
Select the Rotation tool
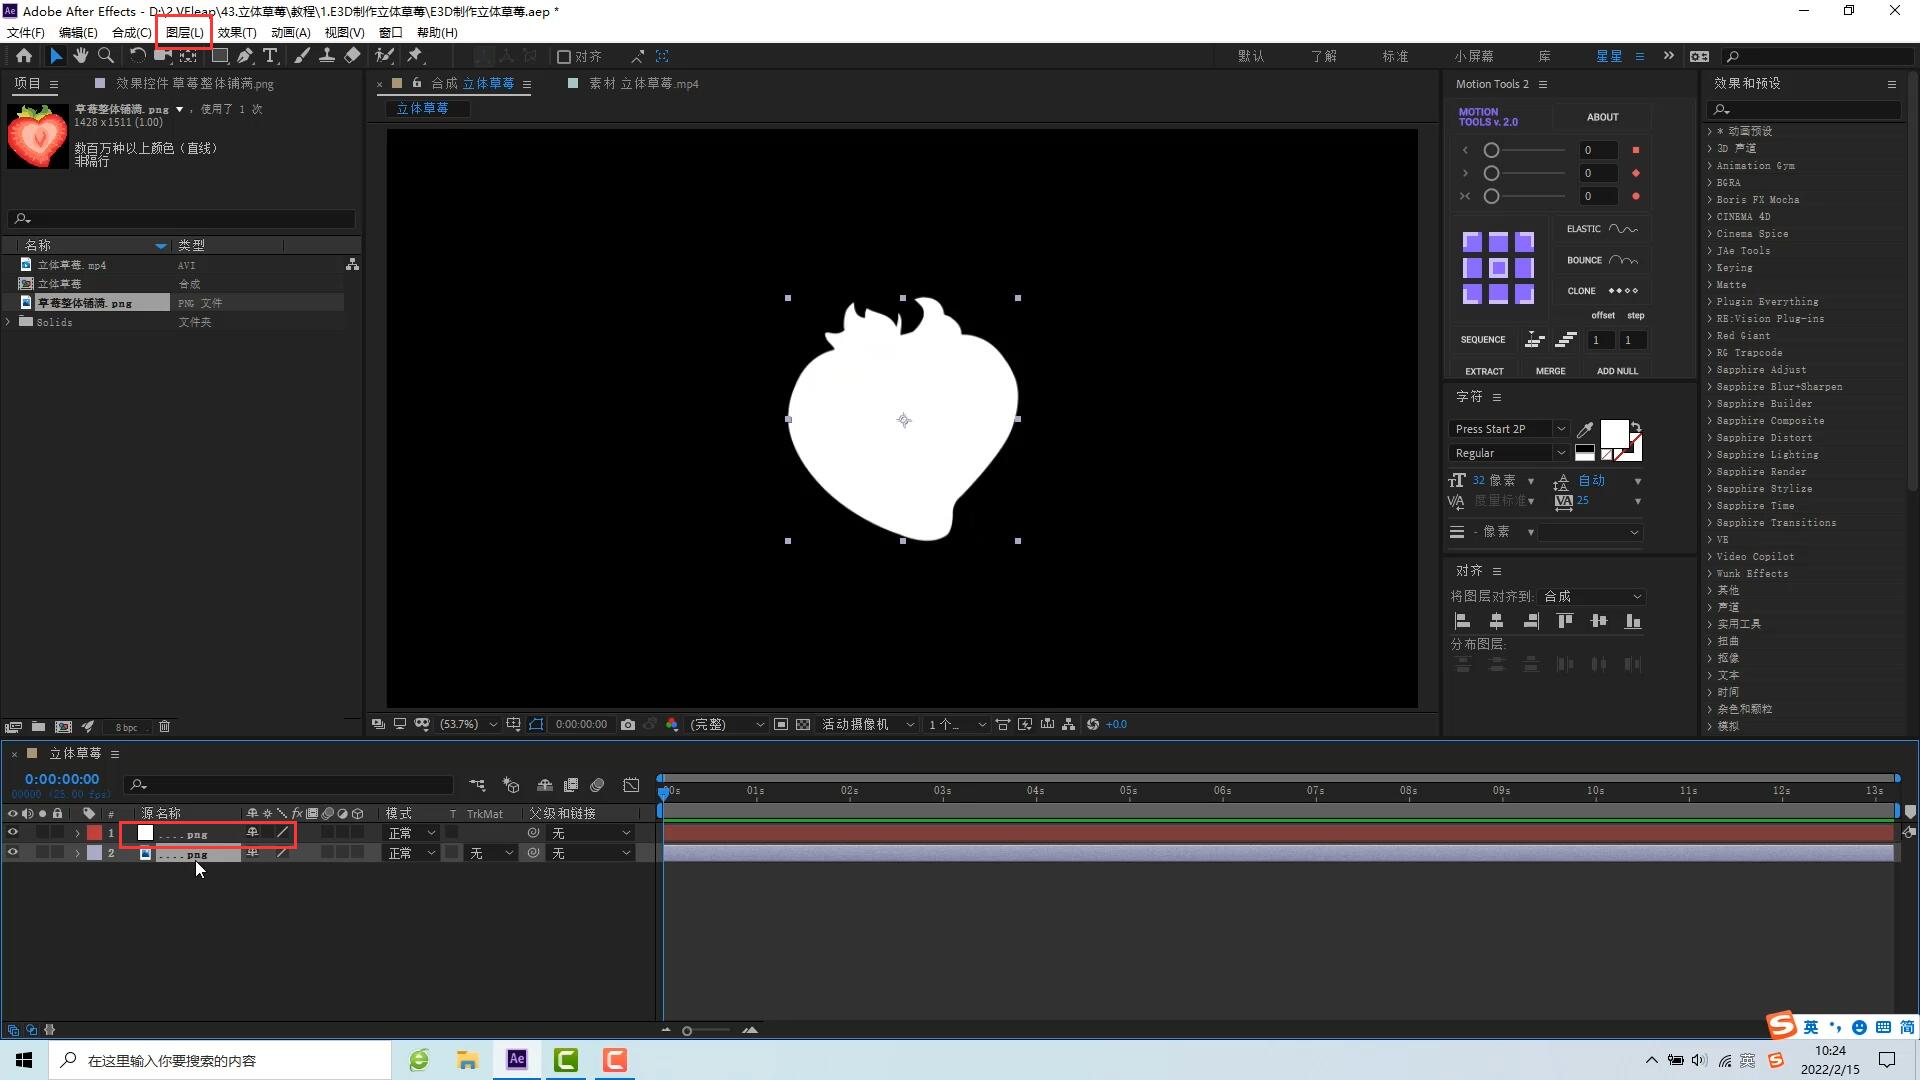tap(137, 56)
